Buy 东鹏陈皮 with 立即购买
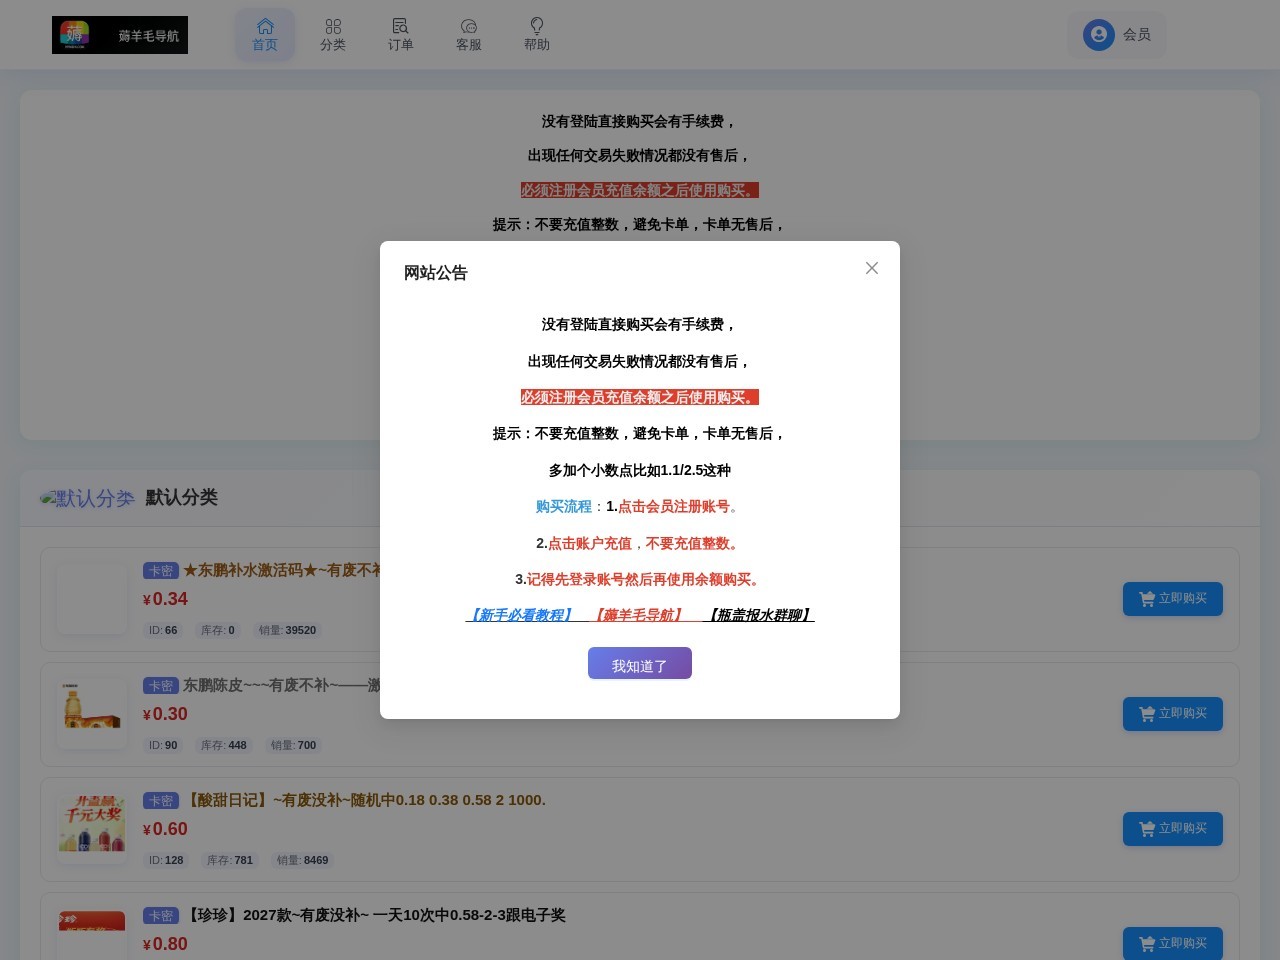The width and height of the screenshot is (1280, 960). click(1173, 714)
